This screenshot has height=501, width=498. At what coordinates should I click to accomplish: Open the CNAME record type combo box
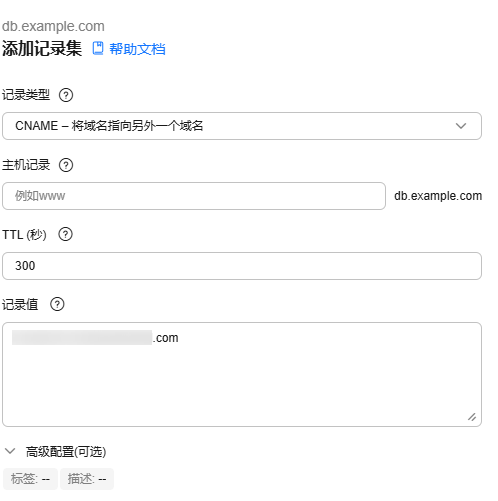[x=242, y=126]
